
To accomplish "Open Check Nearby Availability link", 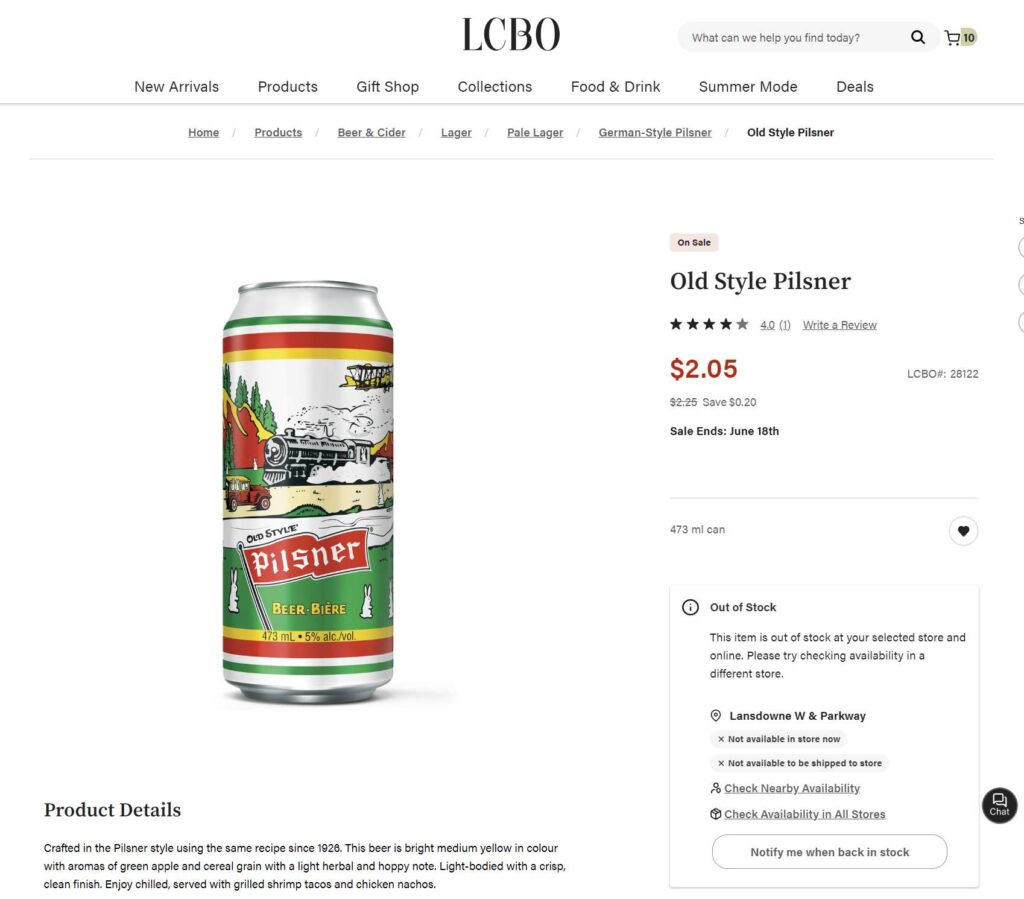I will click(791, 788).
